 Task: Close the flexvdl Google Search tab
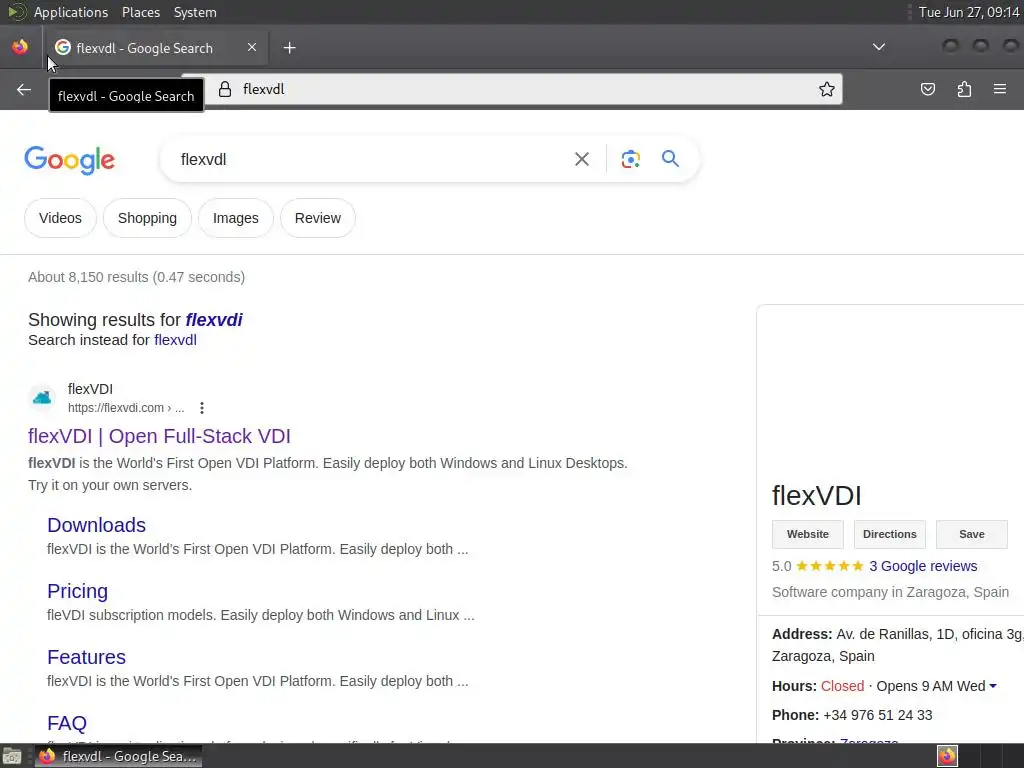252,47
